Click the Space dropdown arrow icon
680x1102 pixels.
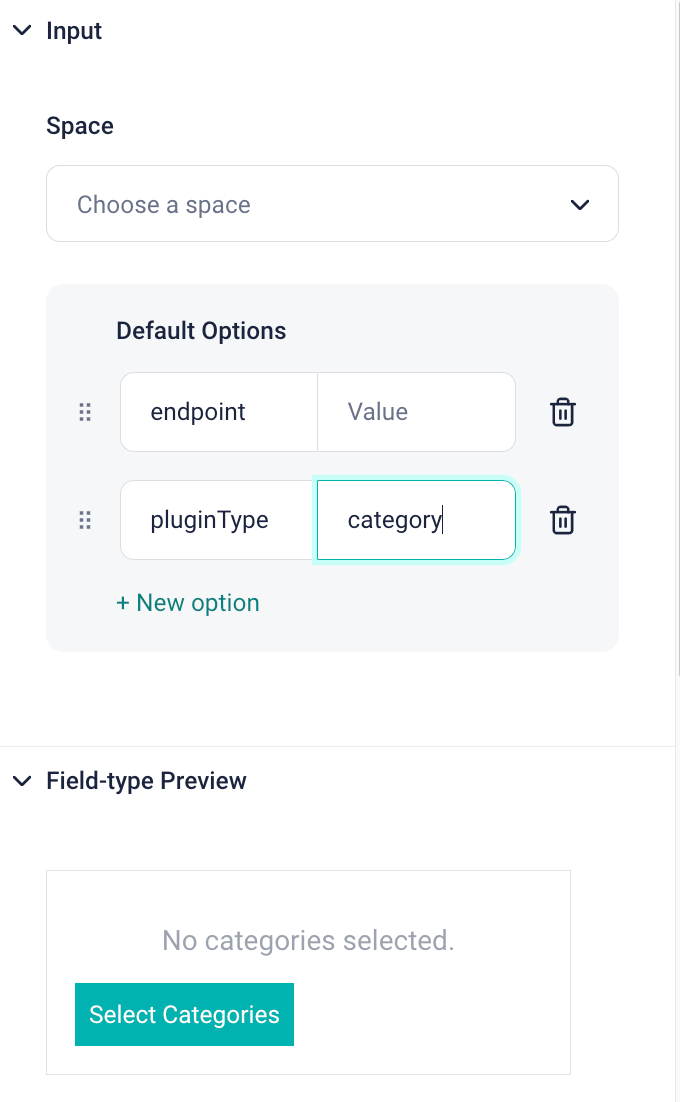click(579, 205)
